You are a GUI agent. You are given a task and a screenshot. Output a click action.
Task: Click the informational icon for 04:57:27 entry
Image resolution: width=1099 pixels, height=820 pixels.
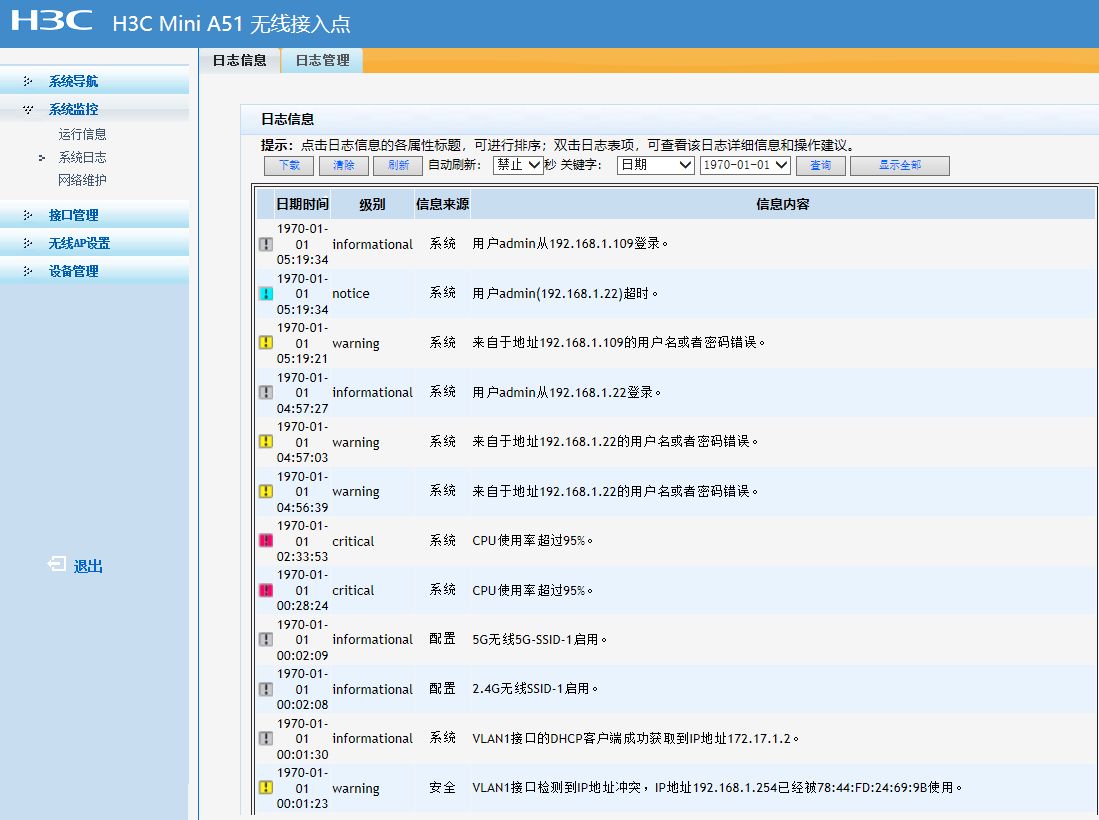coord(266,392)
